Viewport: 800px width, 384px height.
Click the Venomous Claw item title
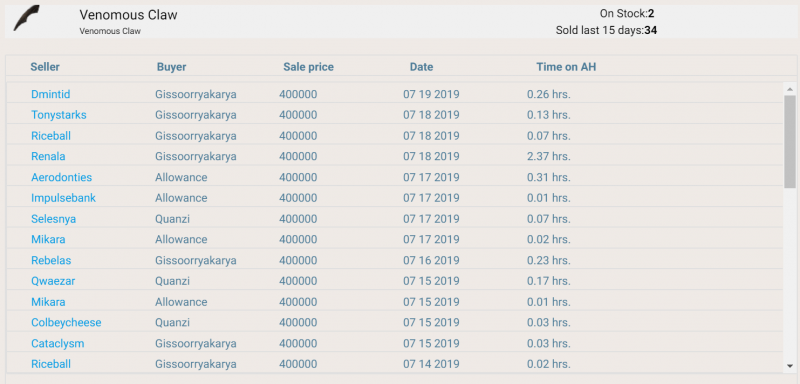pyautogui.click(x=129, y=15)
